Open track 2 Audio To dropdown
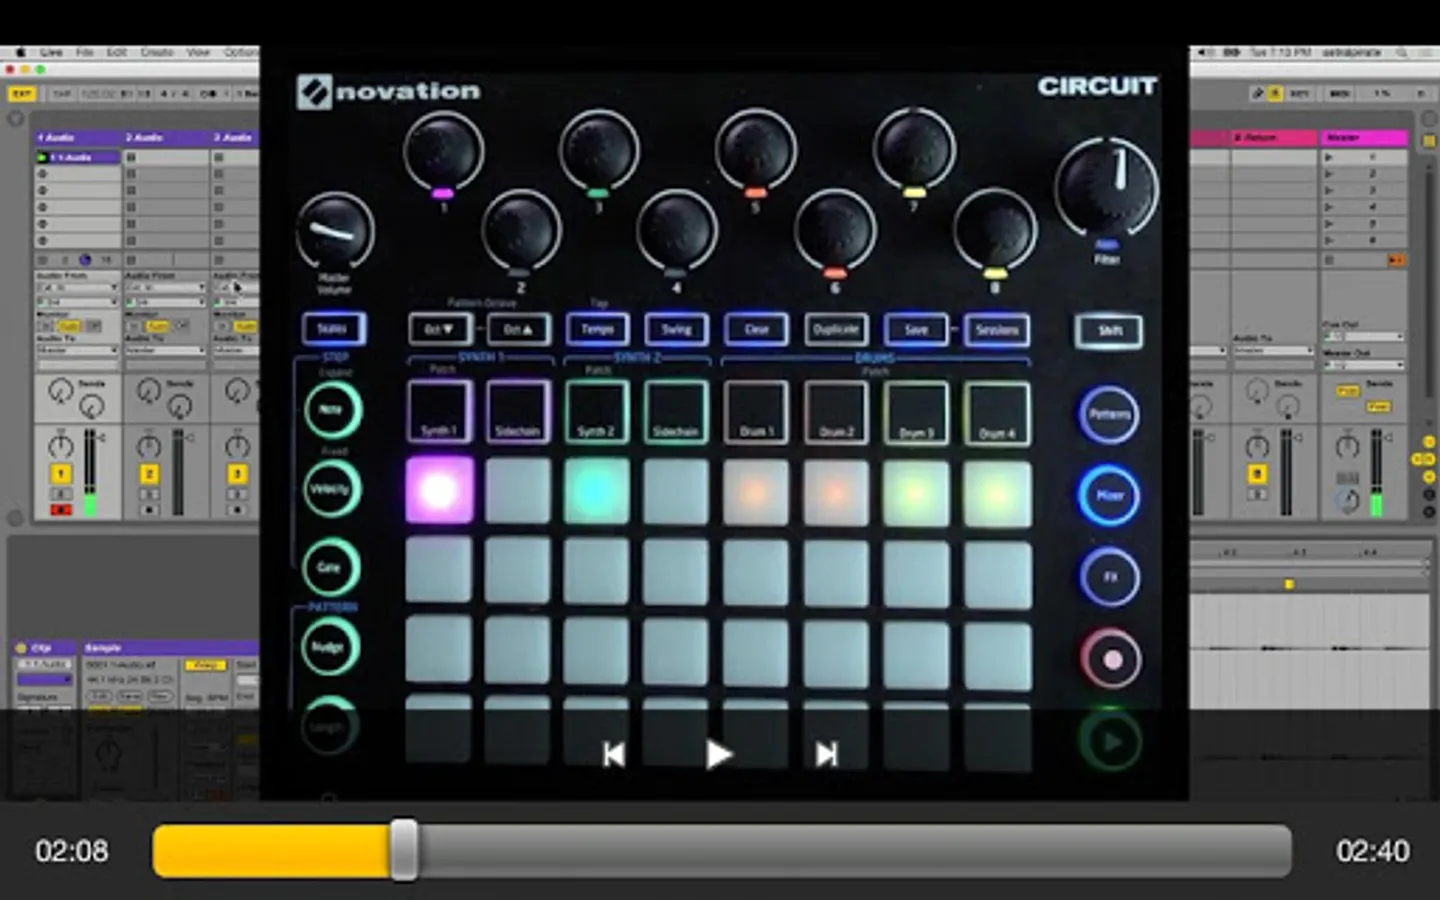Viewport: 1440px width, 900px height. (165, 351)
